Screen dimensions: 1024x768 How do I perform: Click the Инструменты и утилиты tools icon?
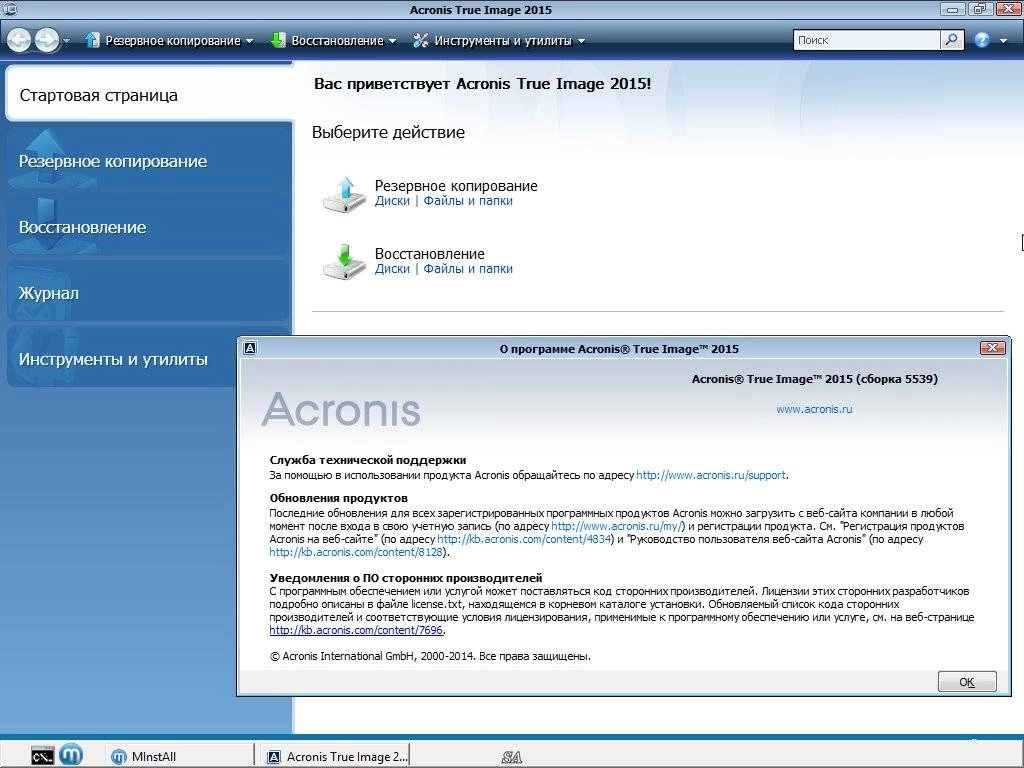[421, 40]
